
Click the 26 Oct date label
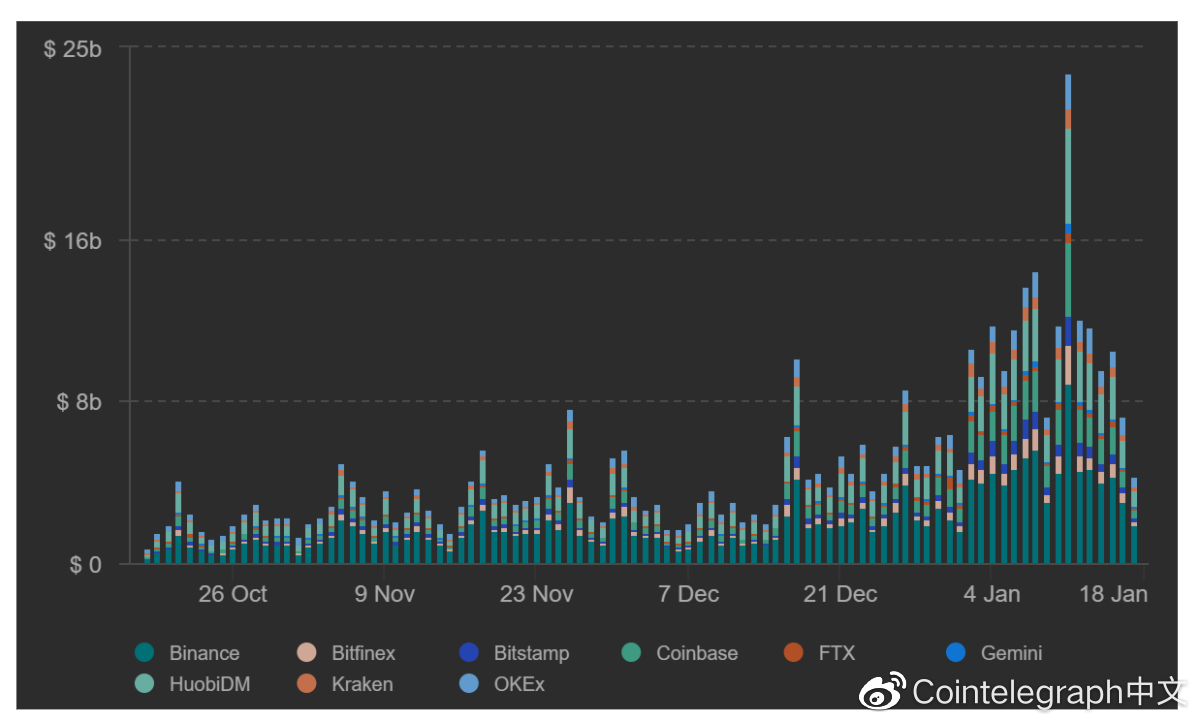232,594
